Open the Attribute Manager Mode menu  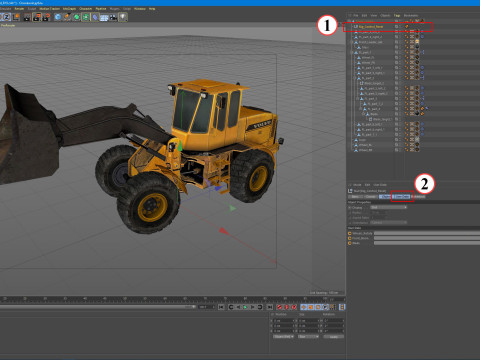357,185
